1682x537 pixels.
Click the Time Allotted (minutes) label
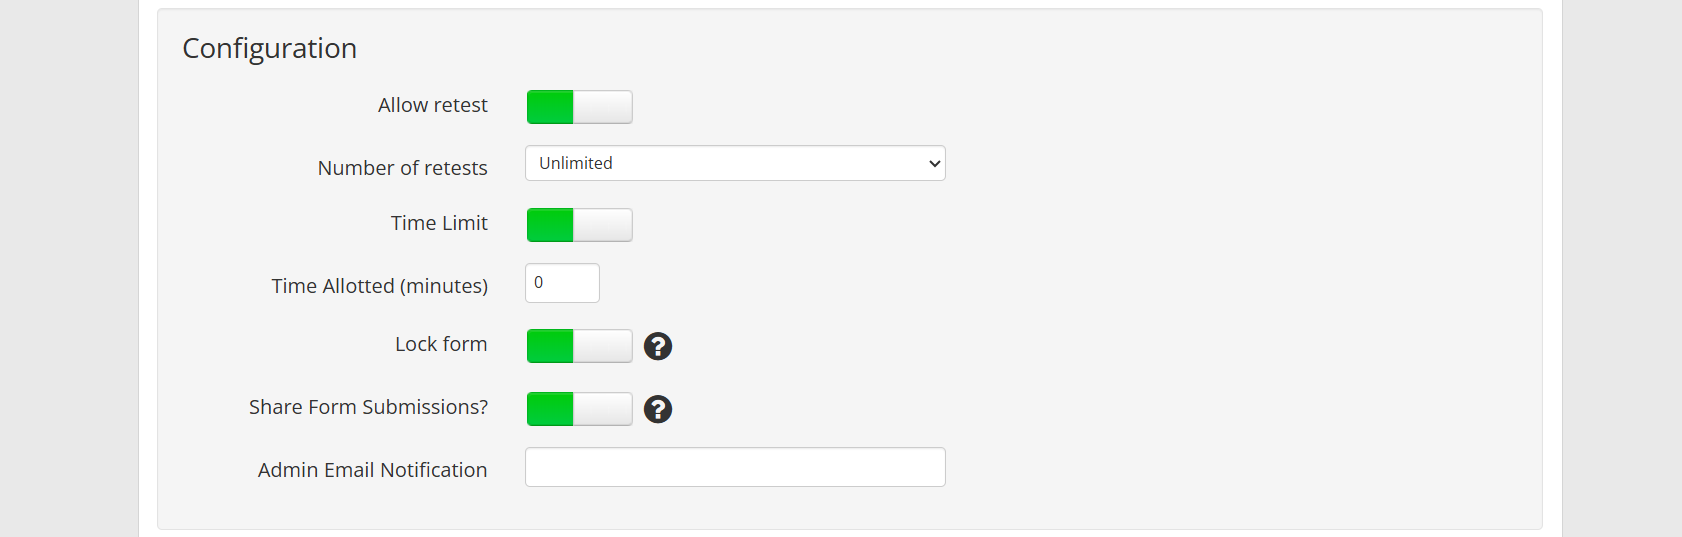[379, 286]
